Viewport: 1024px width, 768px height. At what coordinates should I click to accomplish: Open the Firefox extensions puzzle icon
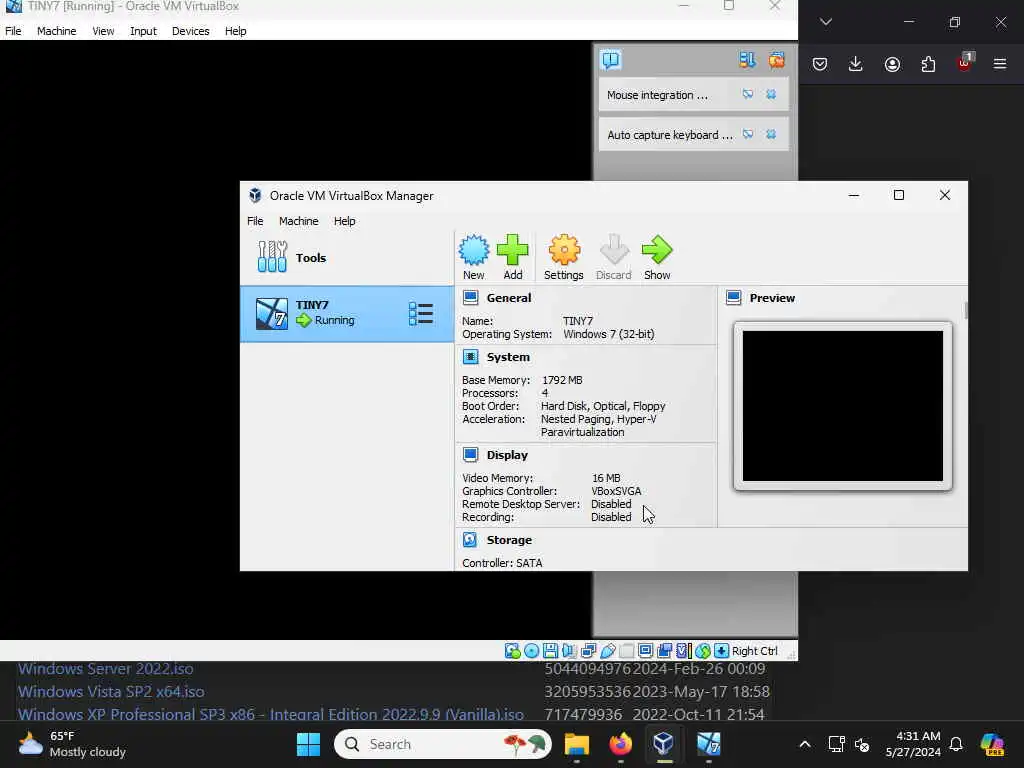click(x=928, y=63)
